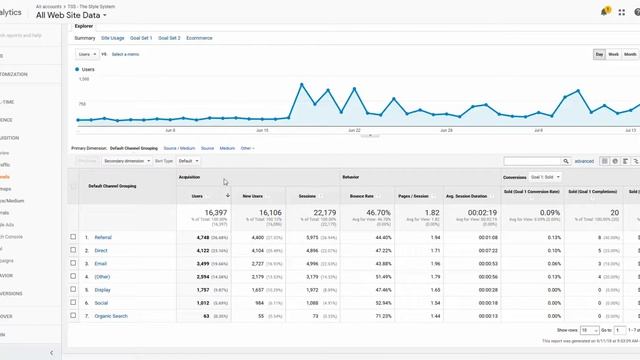
Task: Select the Goal Set 1 metric group
Action: (141, 38)
